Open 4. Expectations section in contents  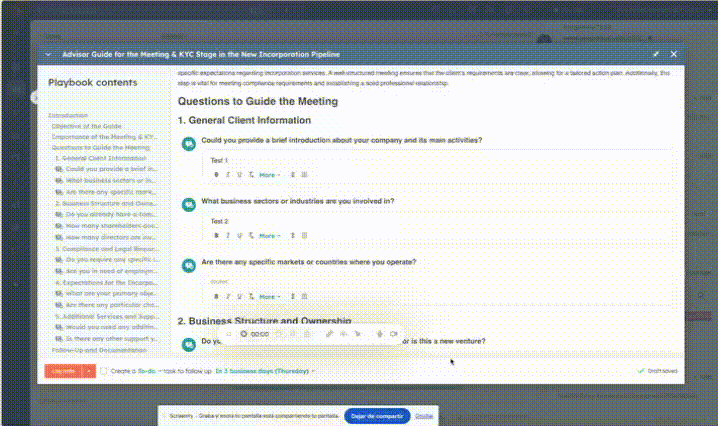106,283
